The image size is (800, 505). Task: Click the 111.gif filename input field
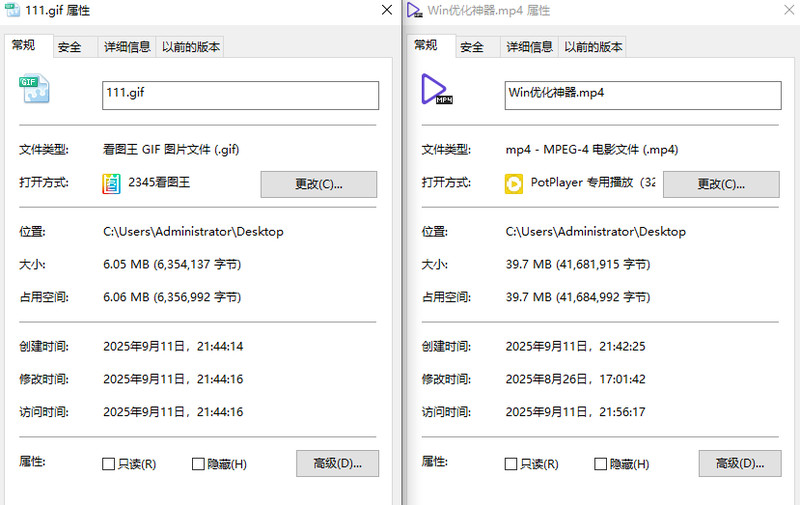(x=240, y=95)
